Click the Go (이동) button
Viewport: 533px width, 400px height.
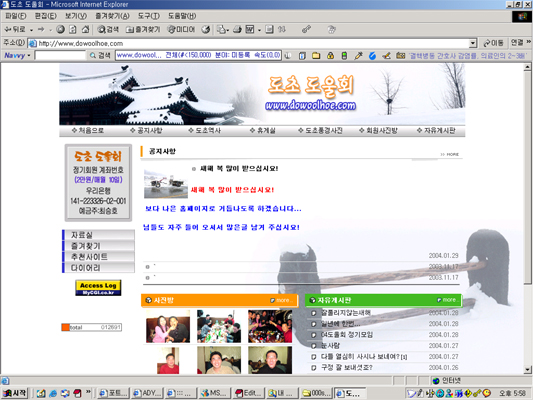[x=493, y=43]
